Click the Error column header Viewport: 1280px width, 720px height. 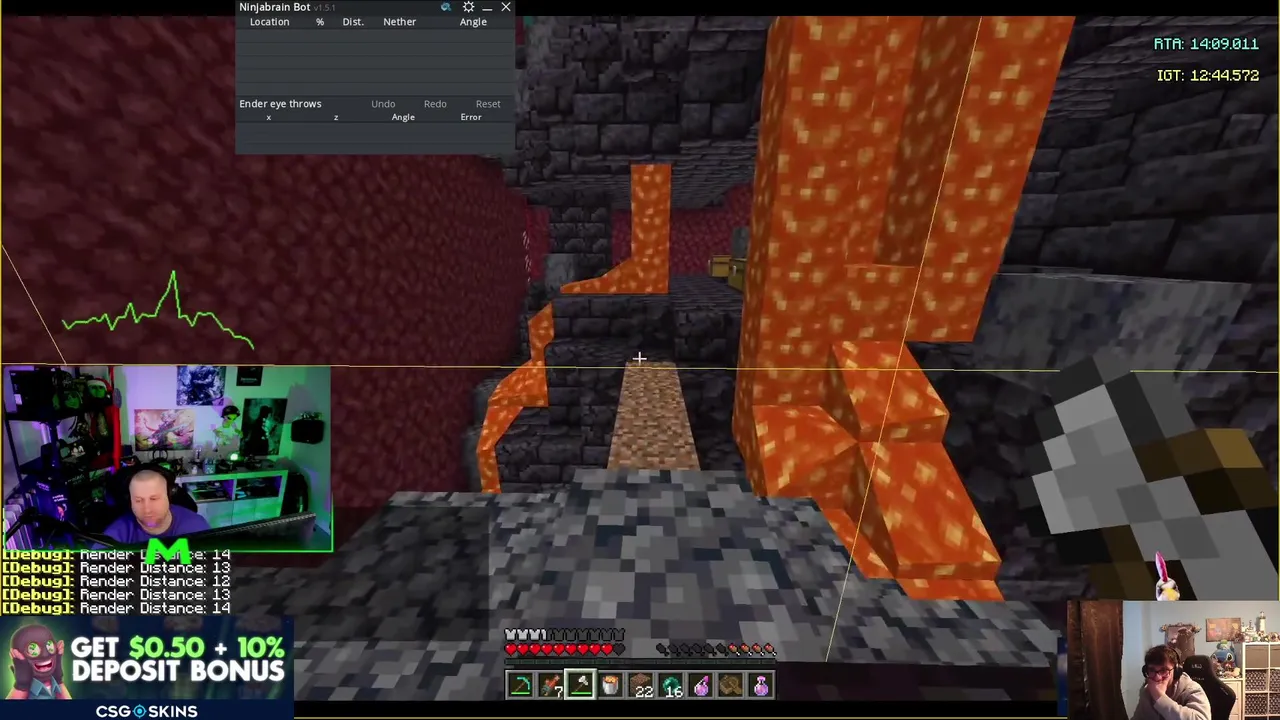(x=471, y=118)
